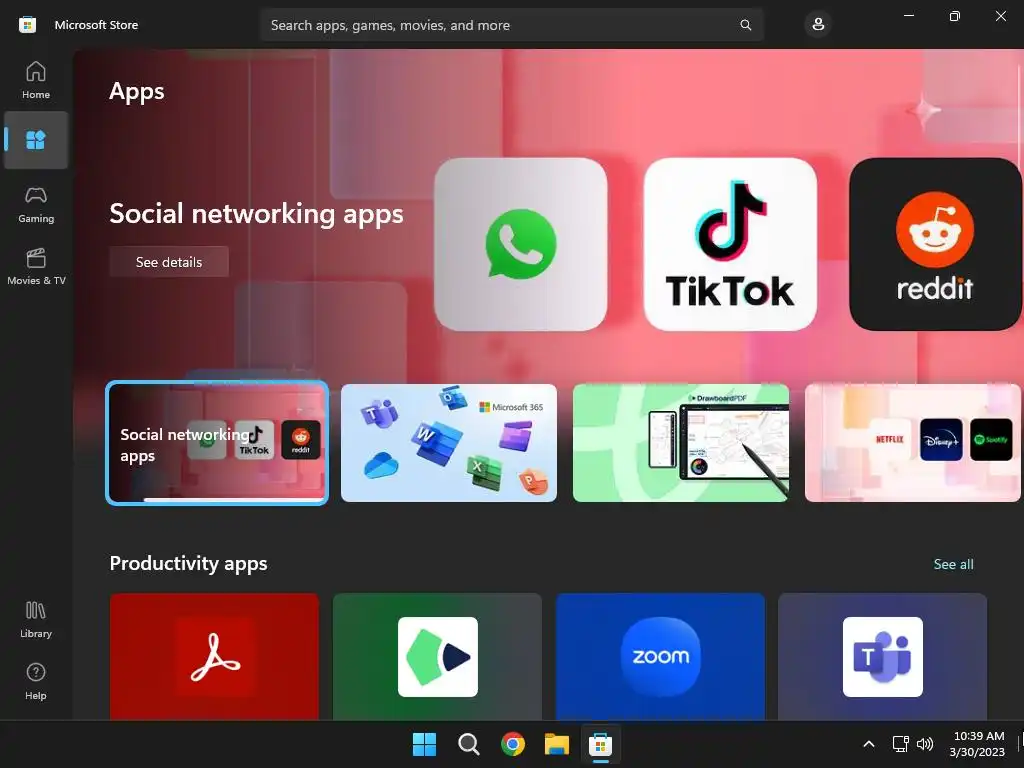This screenshot has height=768, width=1024.
Task: Click the See details button
Action: [169, 262]
